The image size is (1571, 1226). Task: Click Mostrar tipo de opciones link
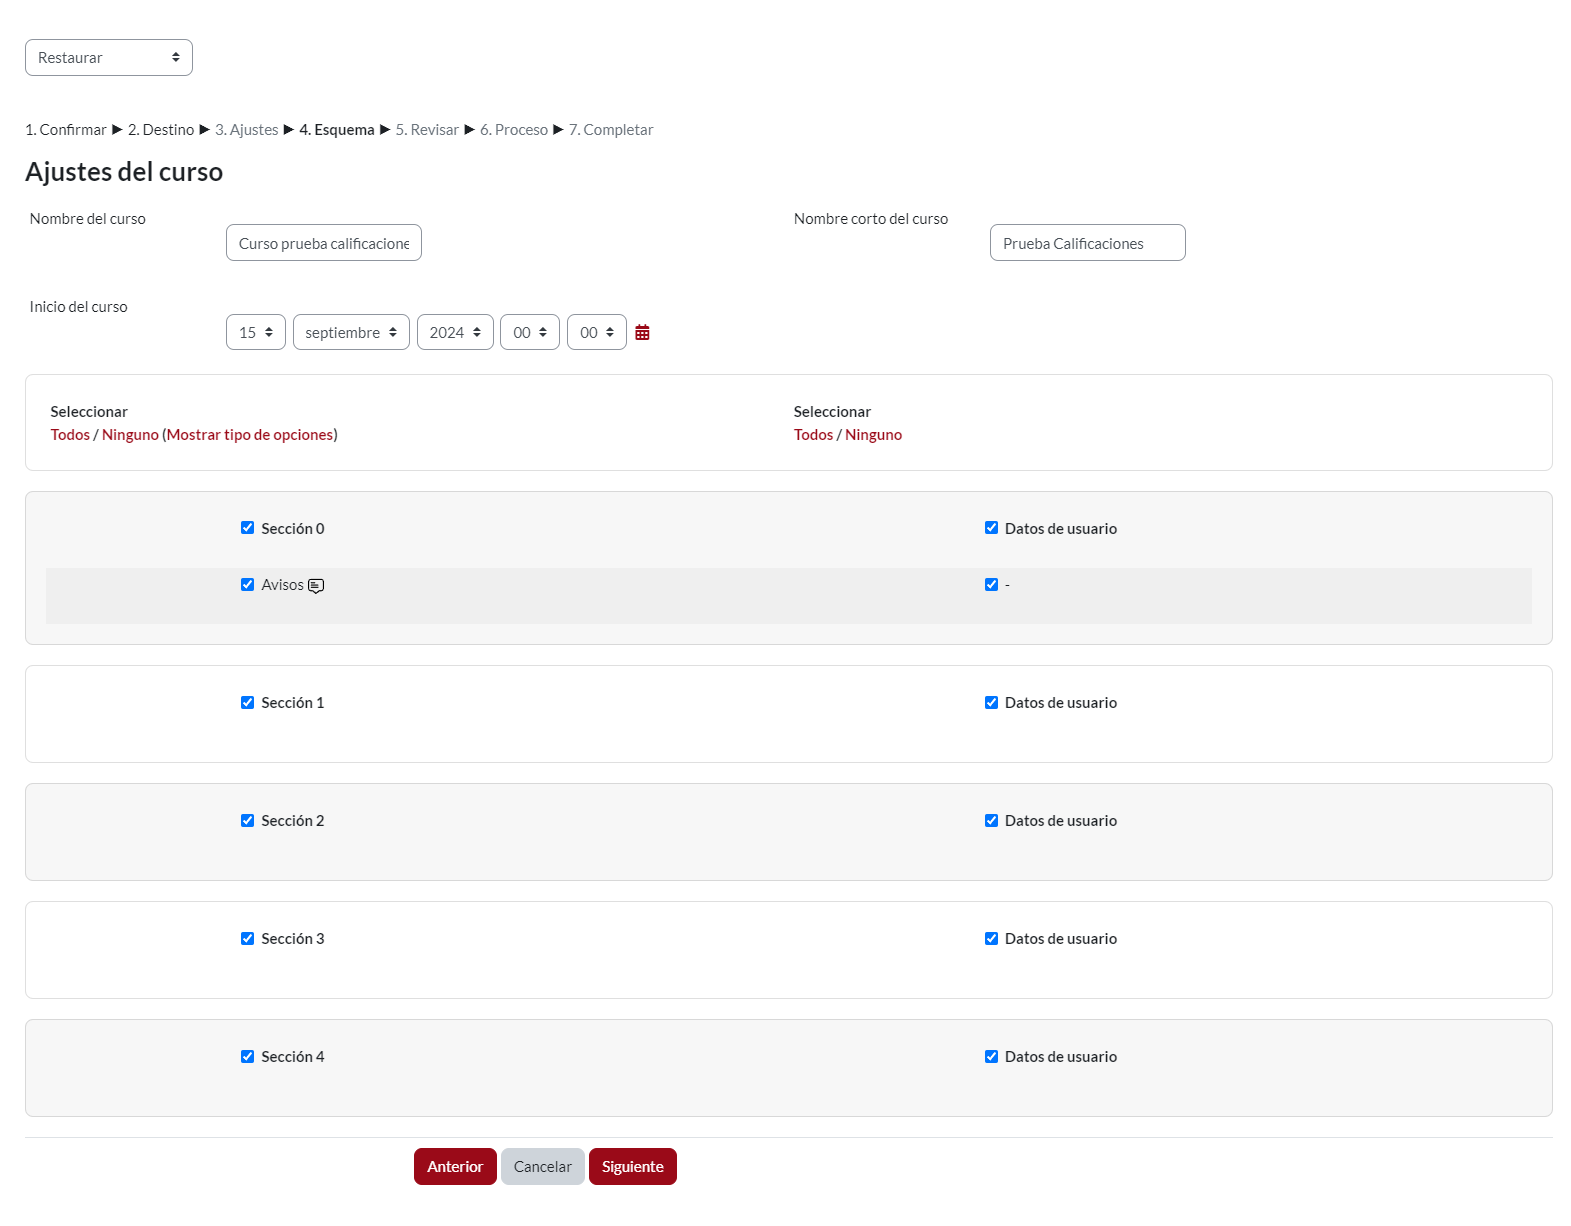pyautogui.click(x=250, y=435)
